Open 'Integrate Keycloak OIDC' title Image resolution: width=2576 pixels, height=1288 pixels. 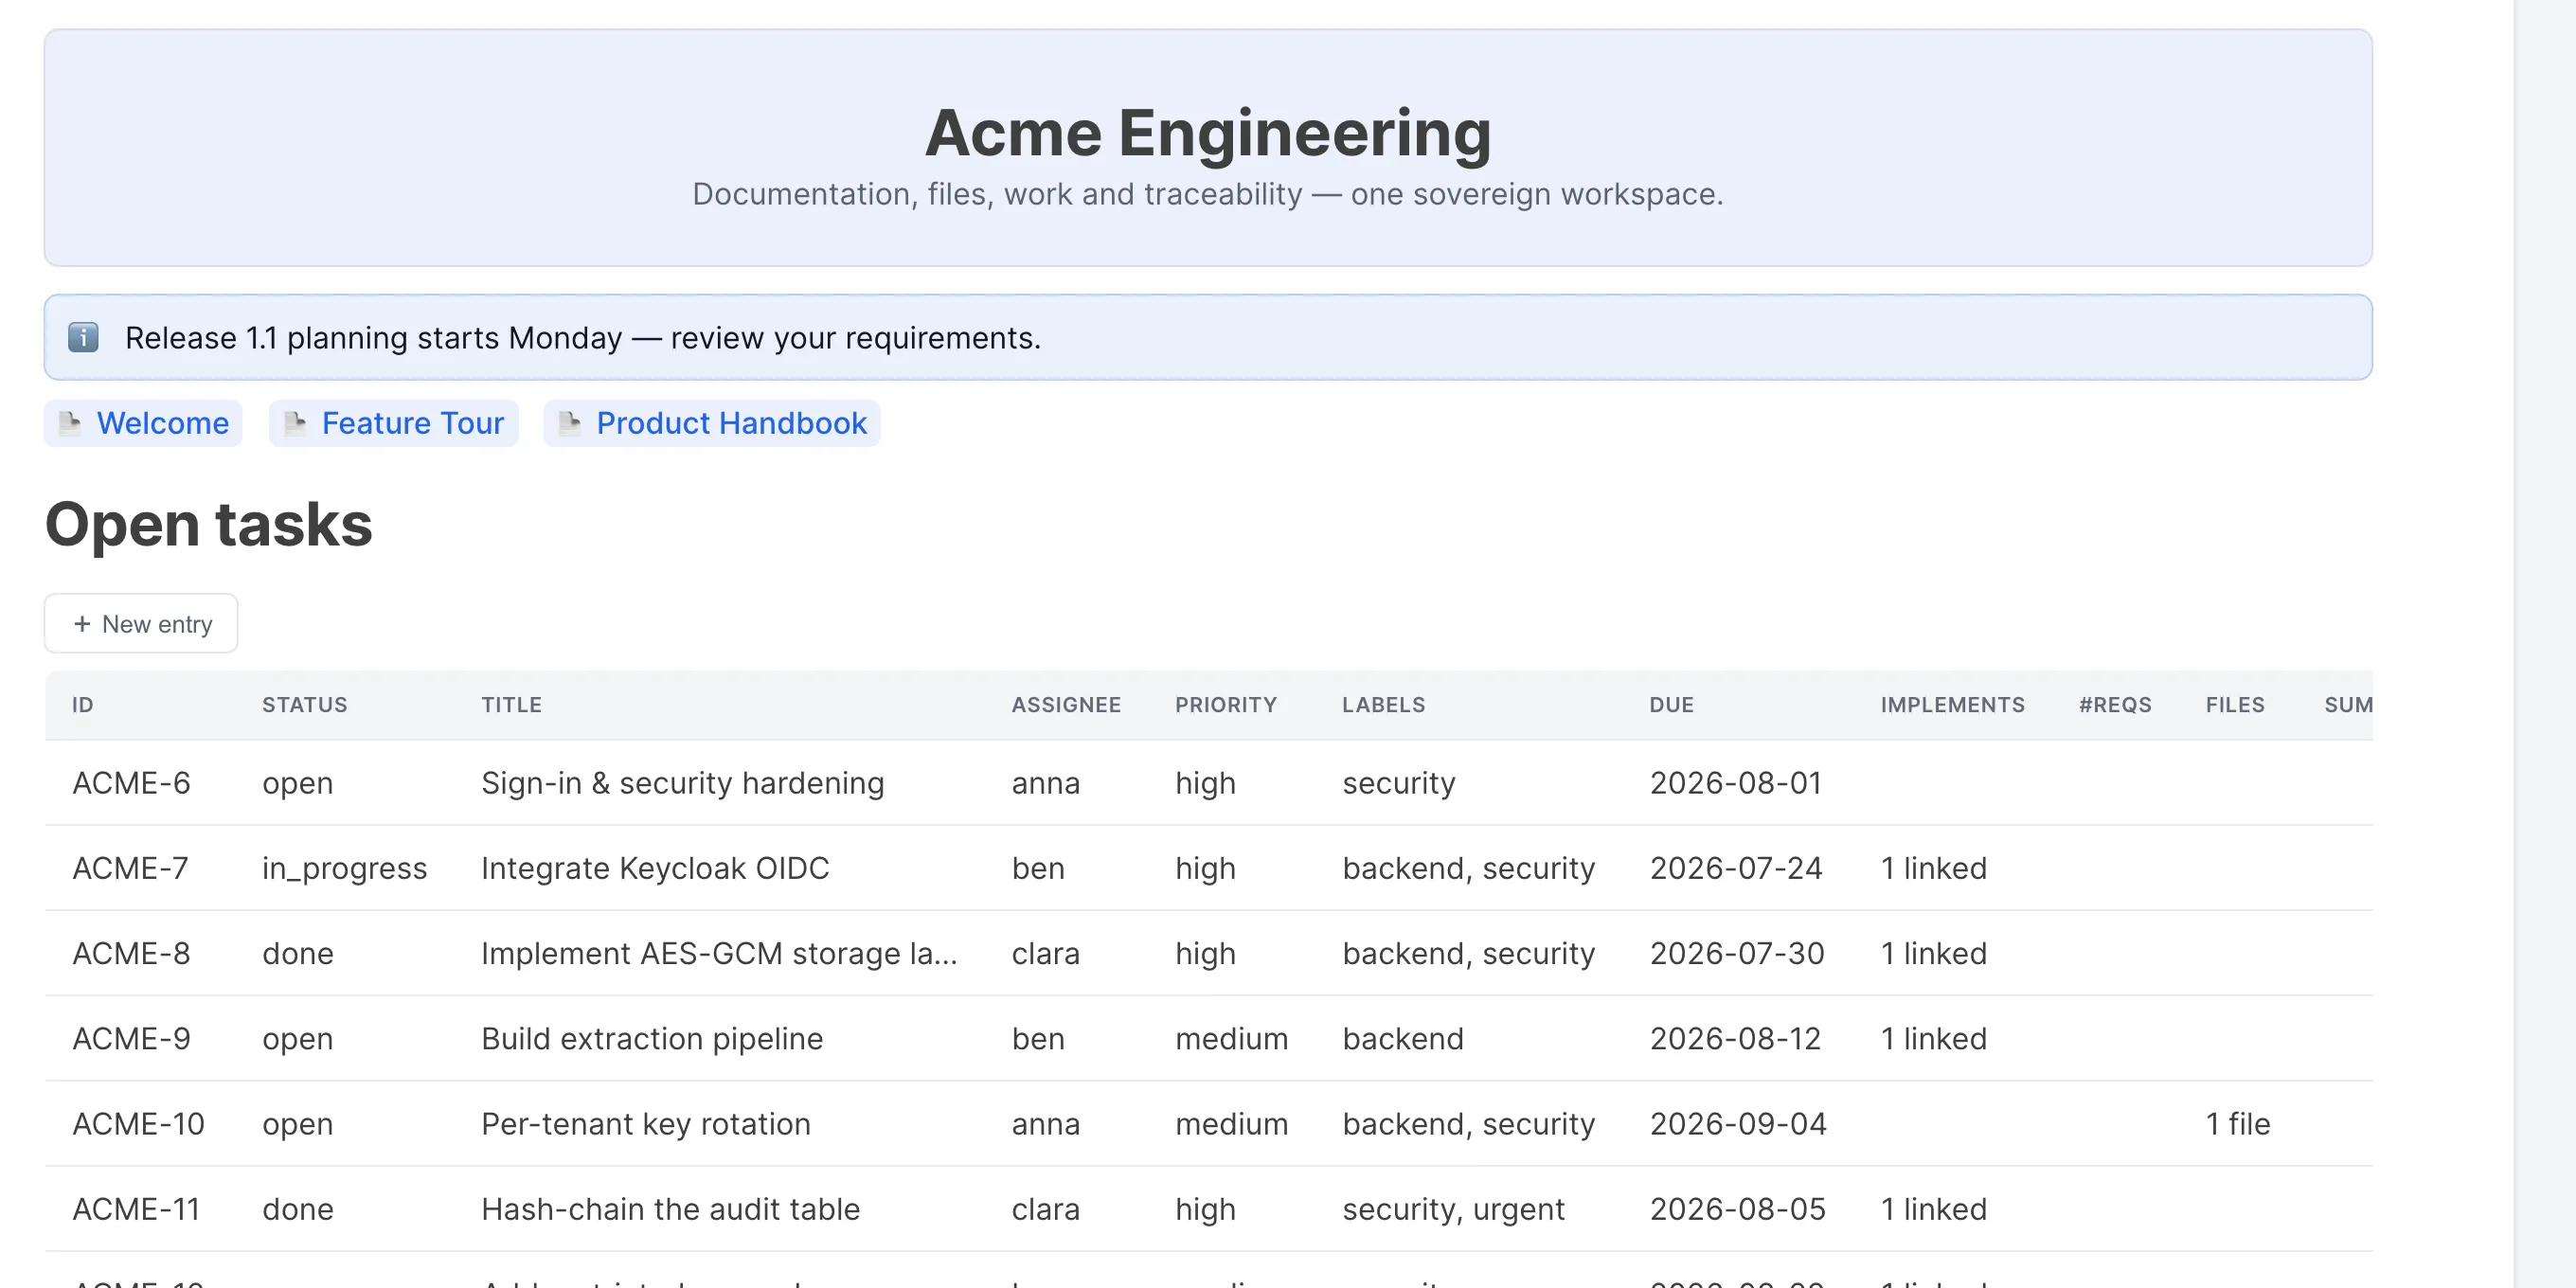click(655, 868)
